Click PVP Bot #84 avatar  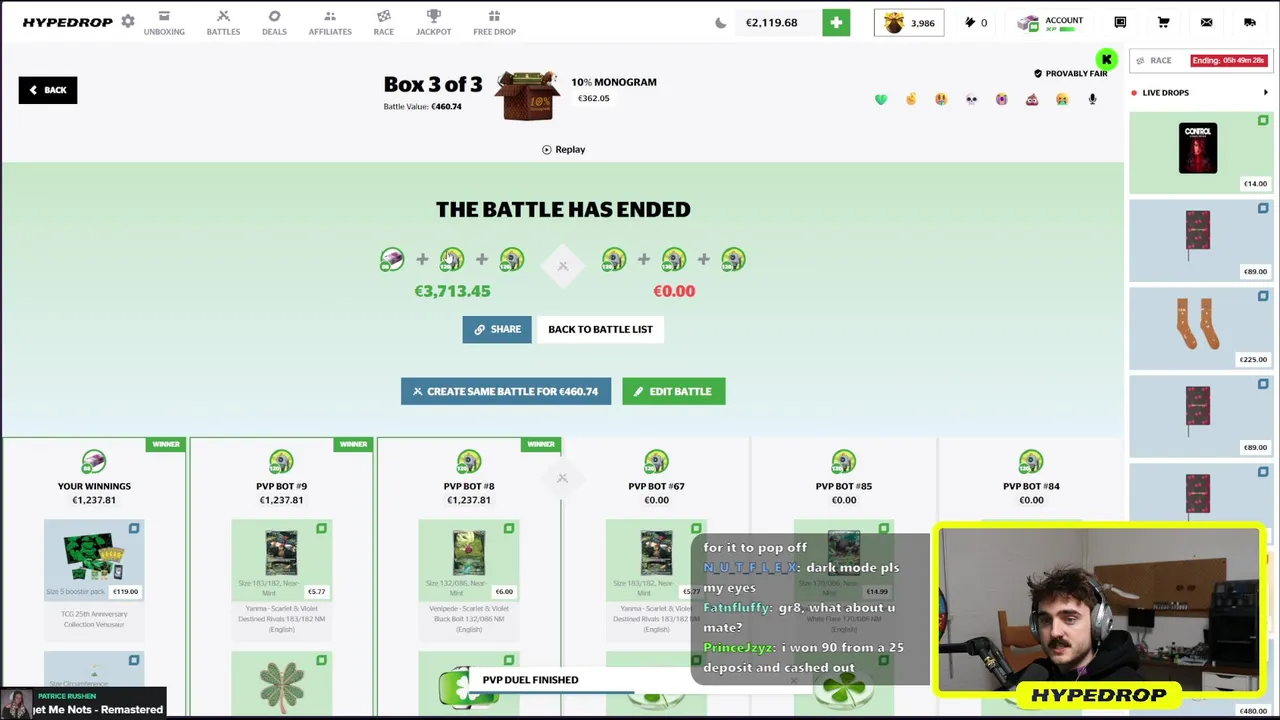(x=1031, y=462)
